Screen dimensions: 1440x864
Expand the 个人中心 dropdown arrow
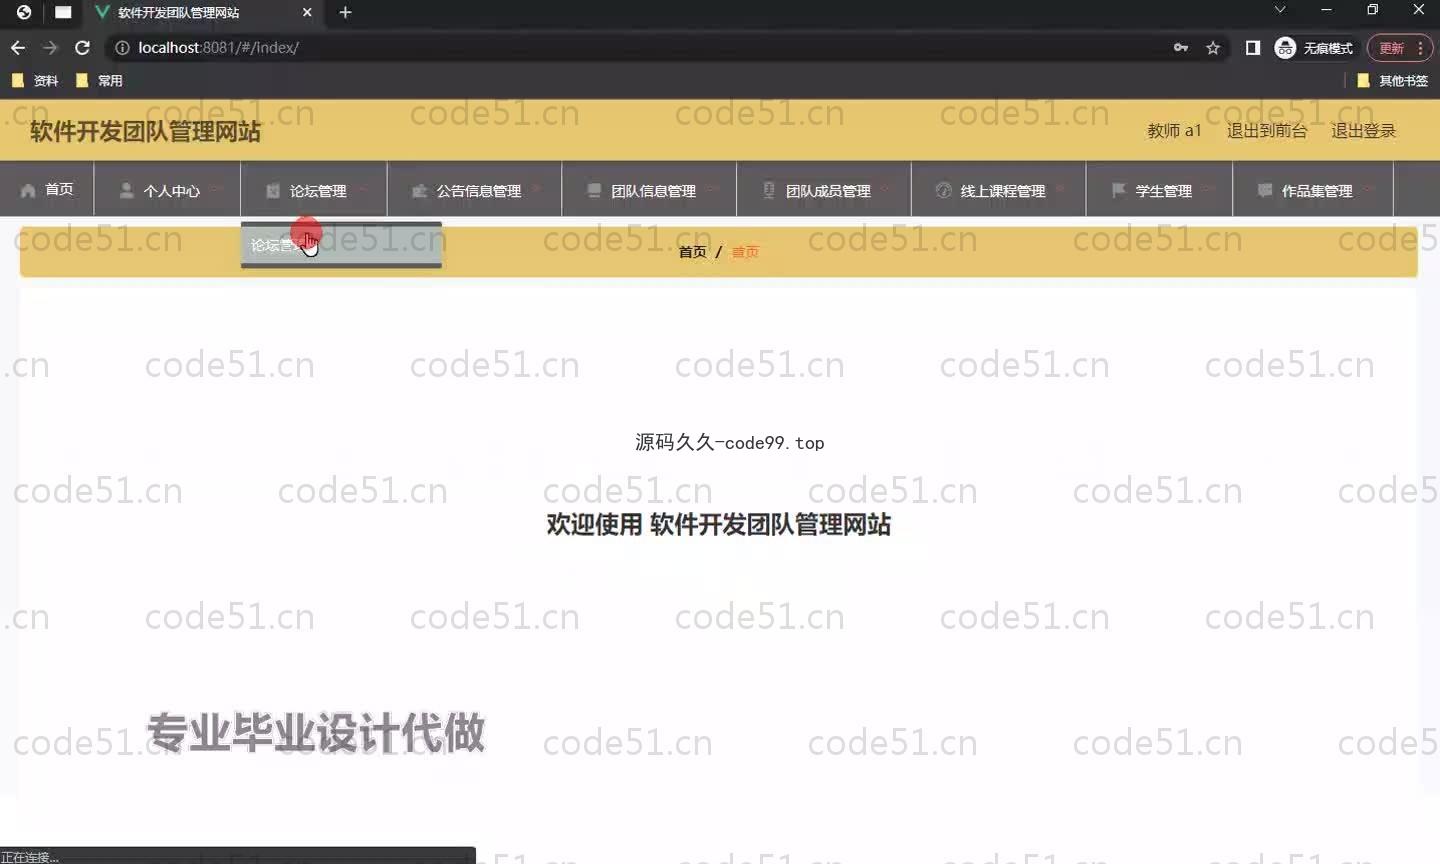coord(216,189)
